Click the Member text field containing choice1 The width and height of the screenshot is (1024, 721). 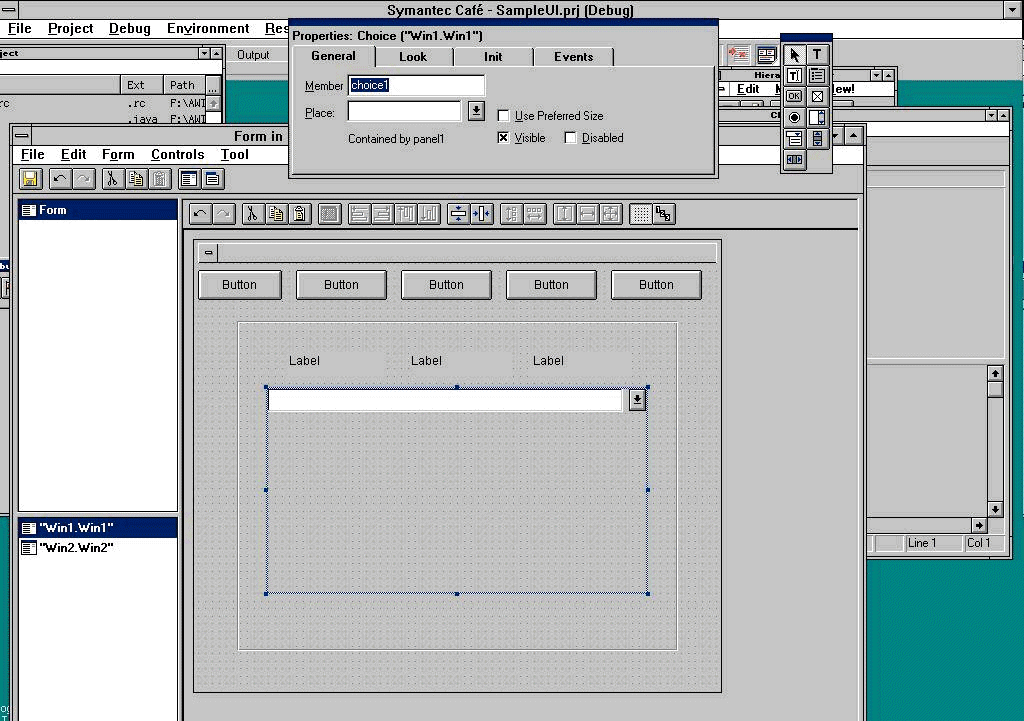(x=416, y=86)
